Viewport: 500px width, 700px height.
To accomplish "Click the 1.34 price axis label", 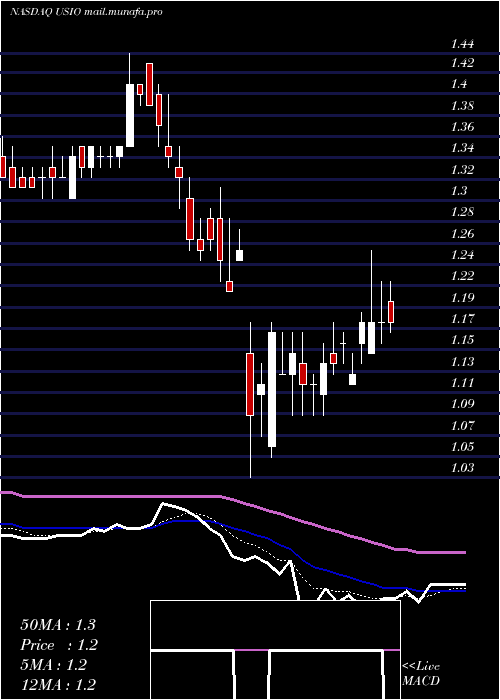I will tap(462, 148).
